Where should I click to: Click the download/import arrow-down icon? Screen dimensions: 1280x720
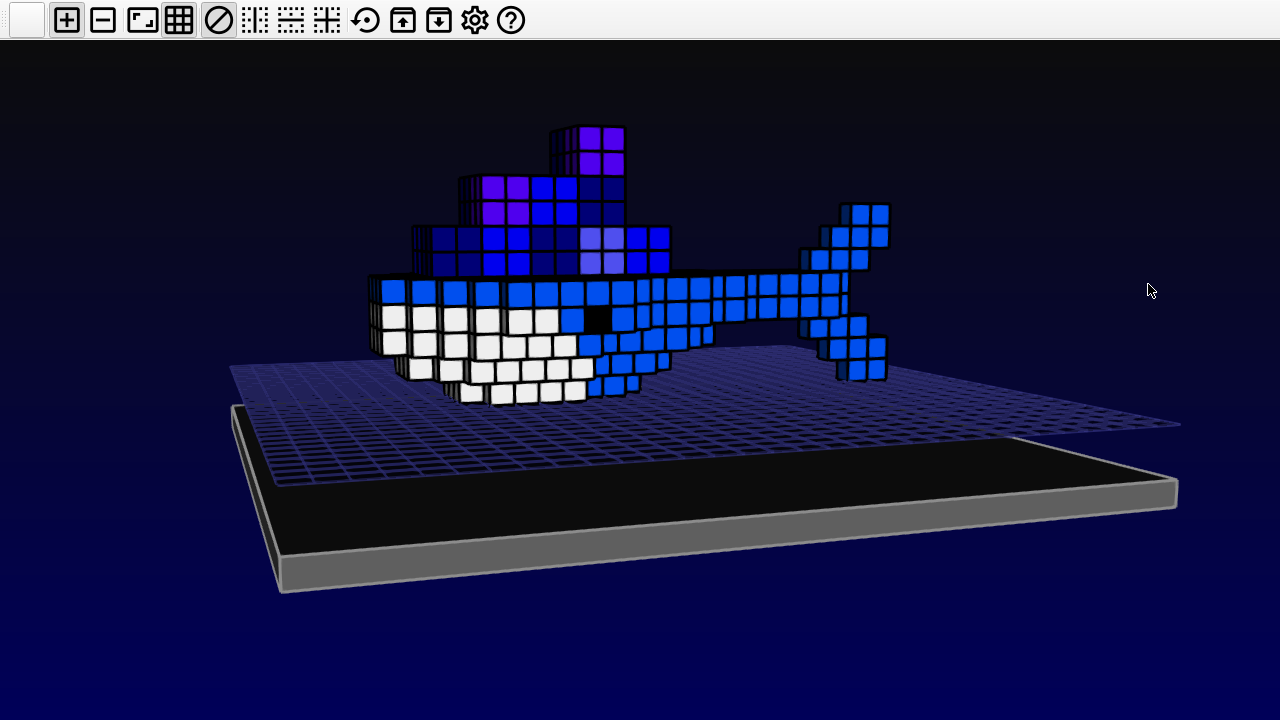coord(439,20)
